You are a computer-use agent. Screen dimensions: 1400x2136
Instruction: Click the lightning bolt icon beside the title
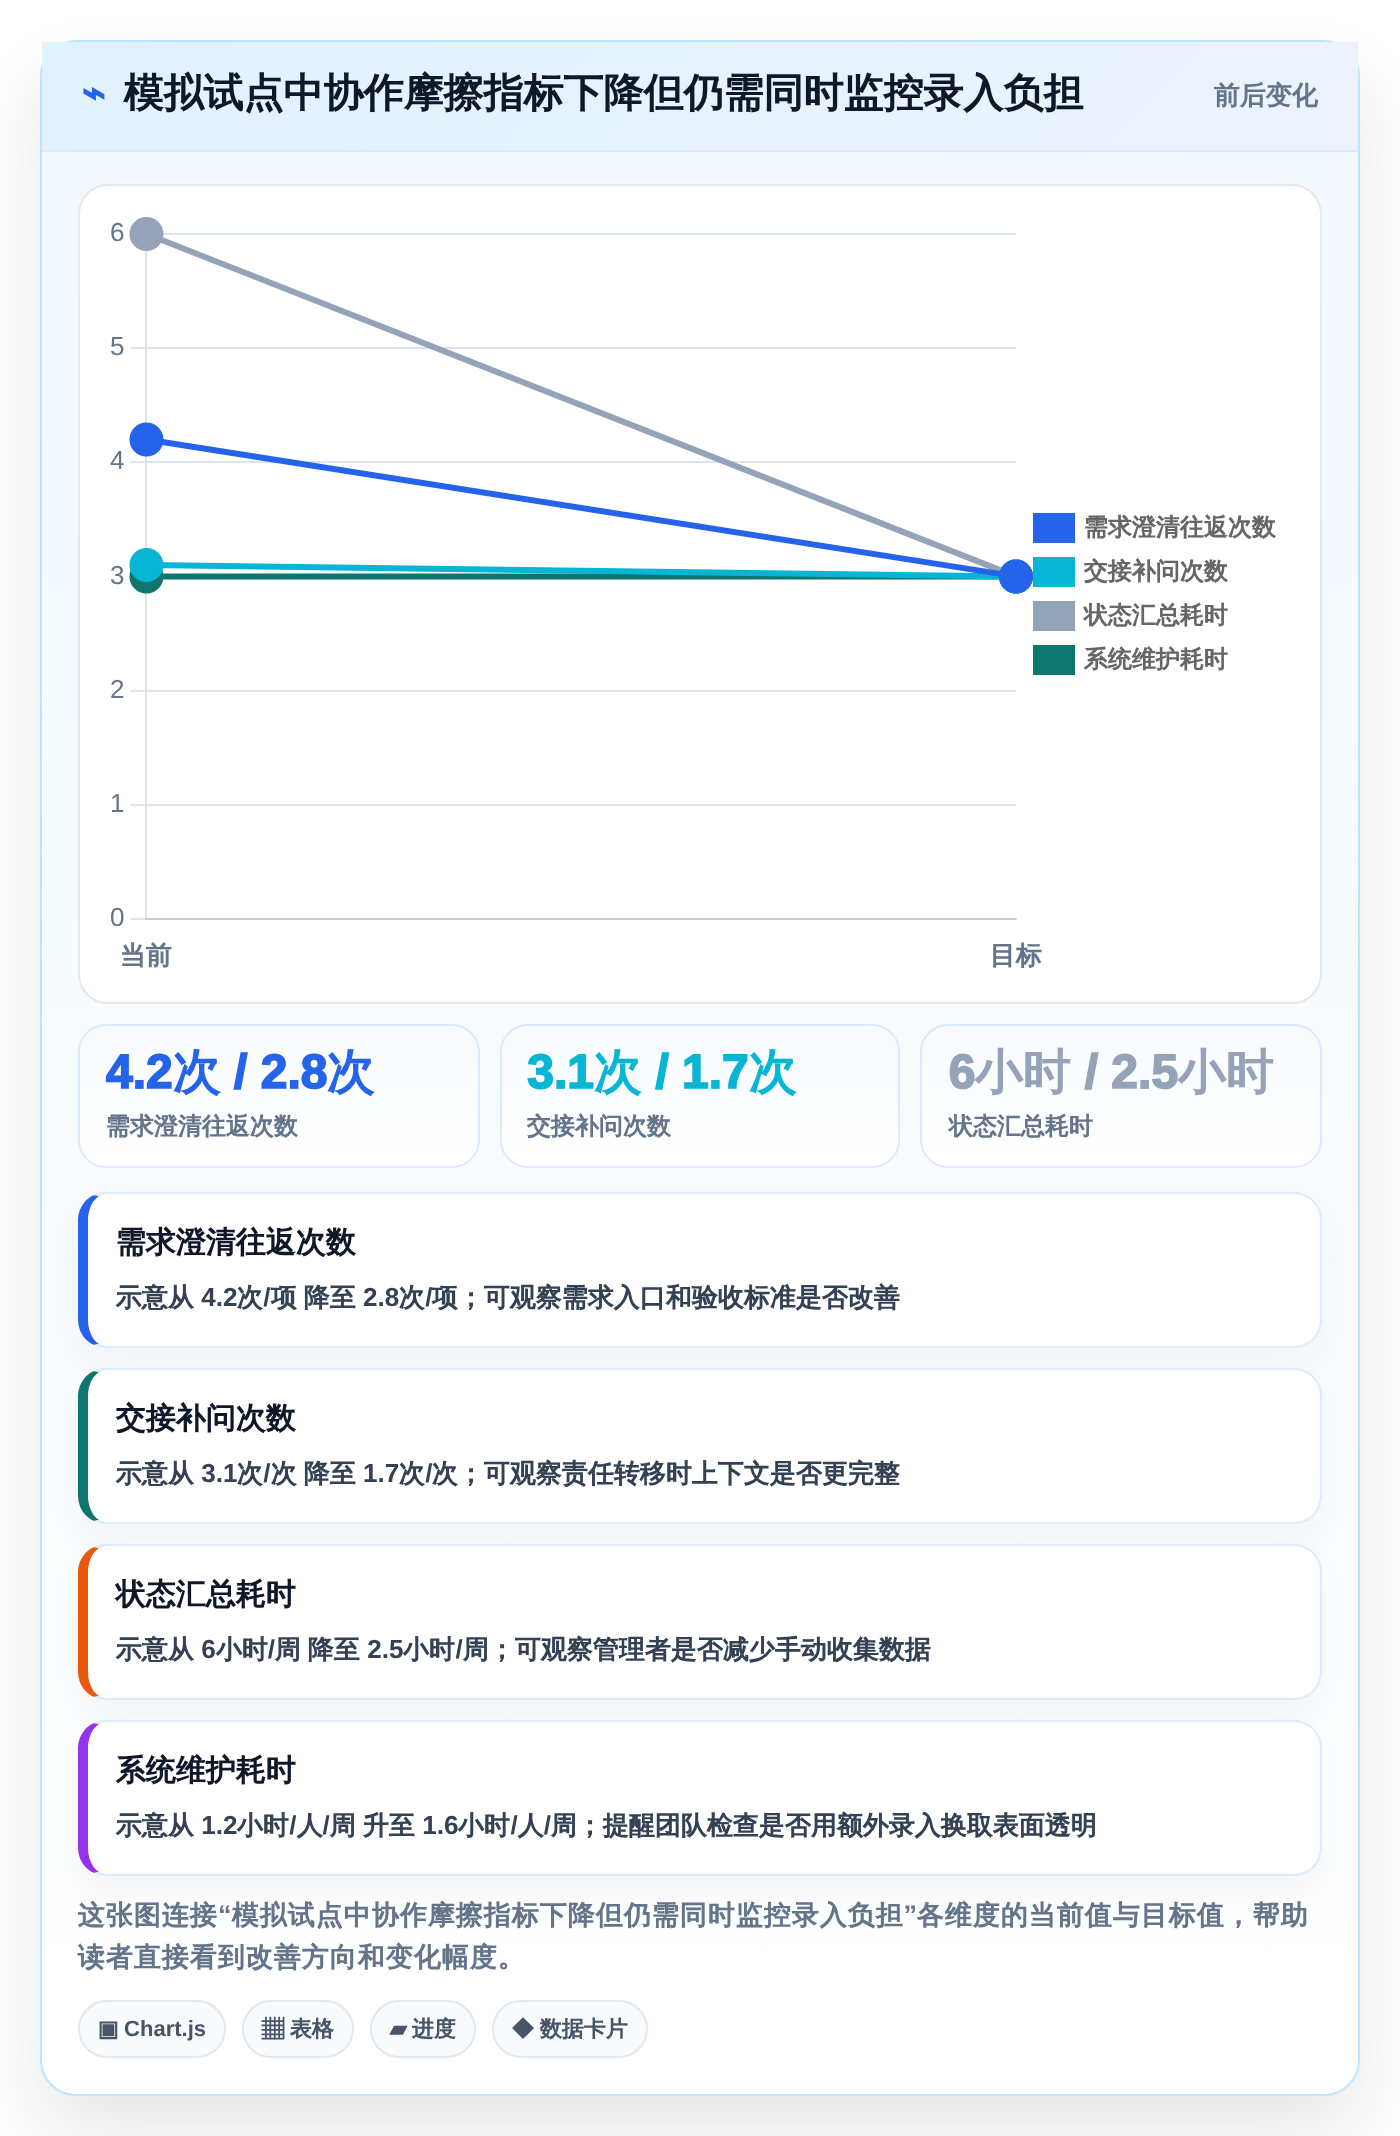tap(93, 95)
